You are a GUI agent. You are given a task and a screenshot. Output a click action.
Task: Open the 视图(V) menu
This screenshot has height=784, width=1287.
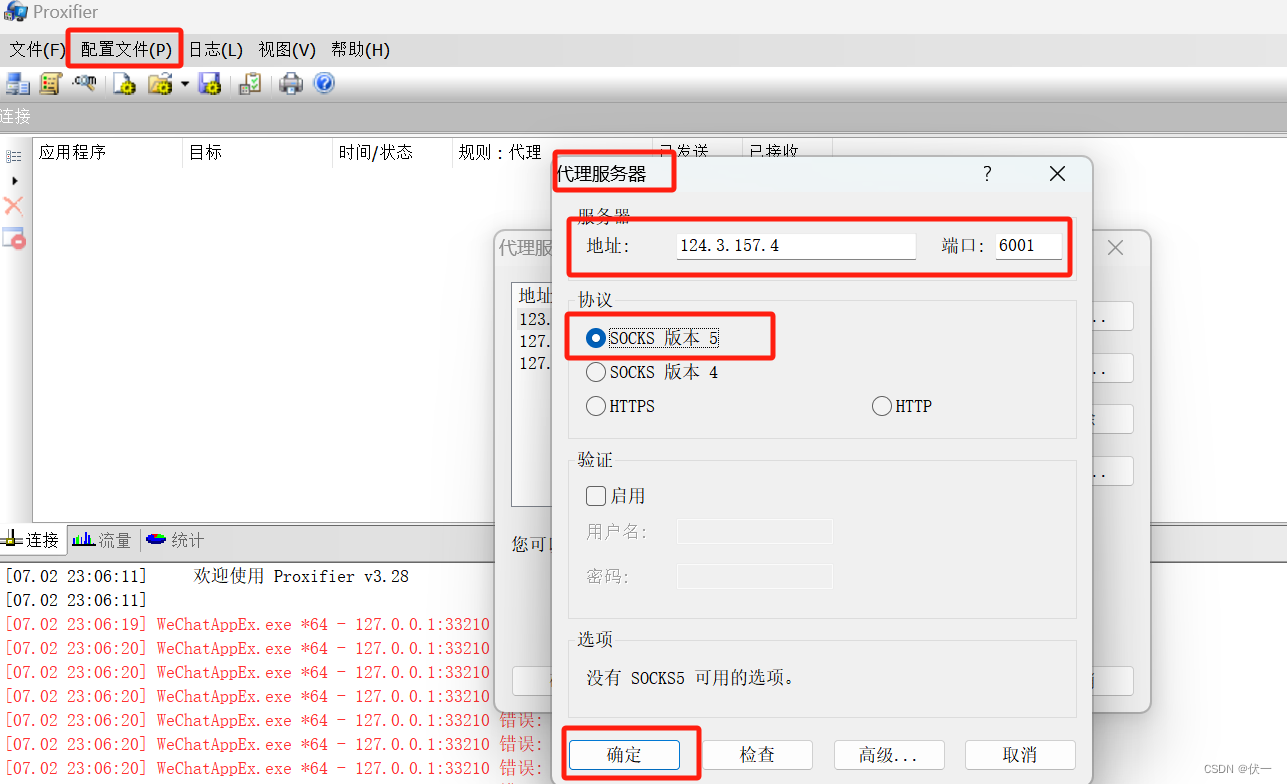coord(287,50)
